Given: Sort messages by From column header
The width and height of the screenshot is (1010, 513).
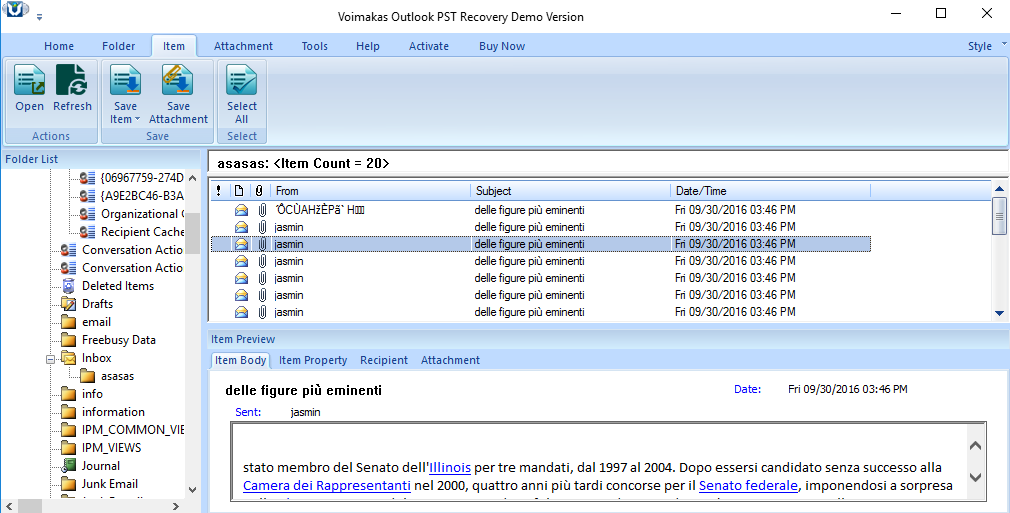Looking at the screenshot, I should click(x=371, y=191).
